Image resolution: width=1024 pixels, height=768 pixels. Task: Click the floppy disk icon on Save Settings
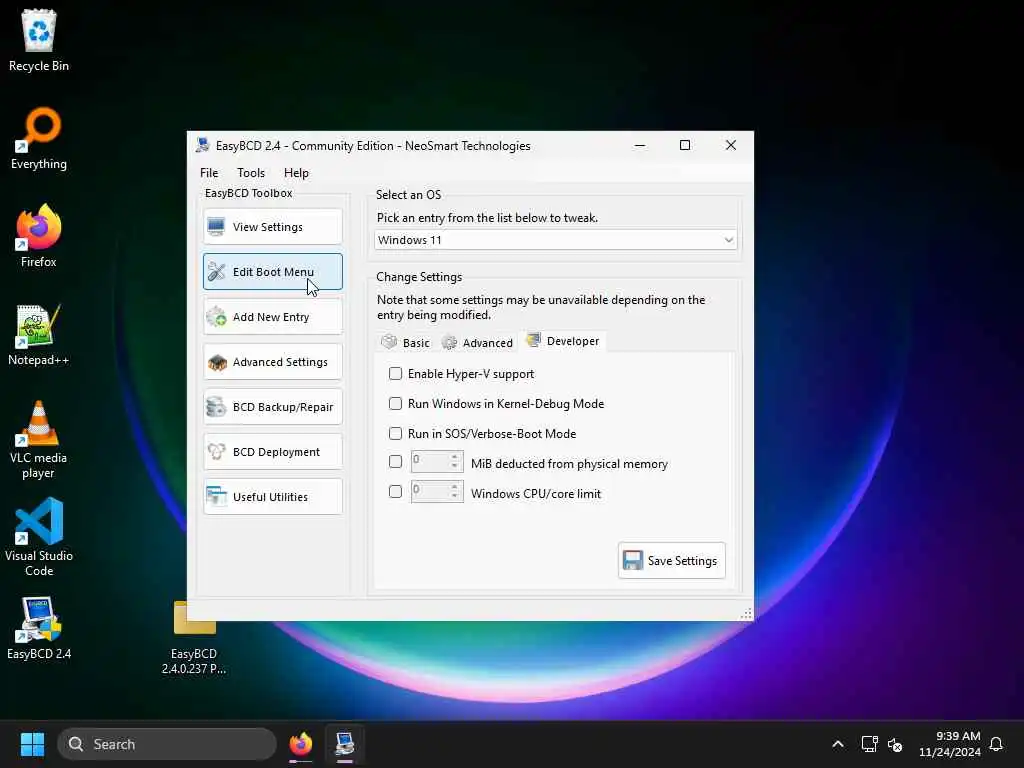[632, 560]
